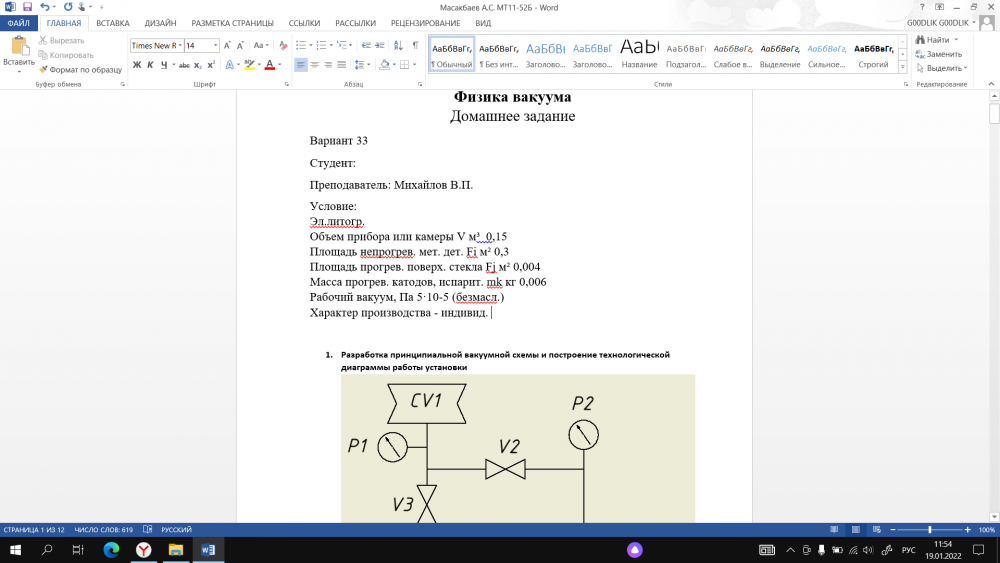This screenshot has height=563, width=1000.
Task: Switch to ДИЗАЙН tab
Action: click(x=160, y=23)
